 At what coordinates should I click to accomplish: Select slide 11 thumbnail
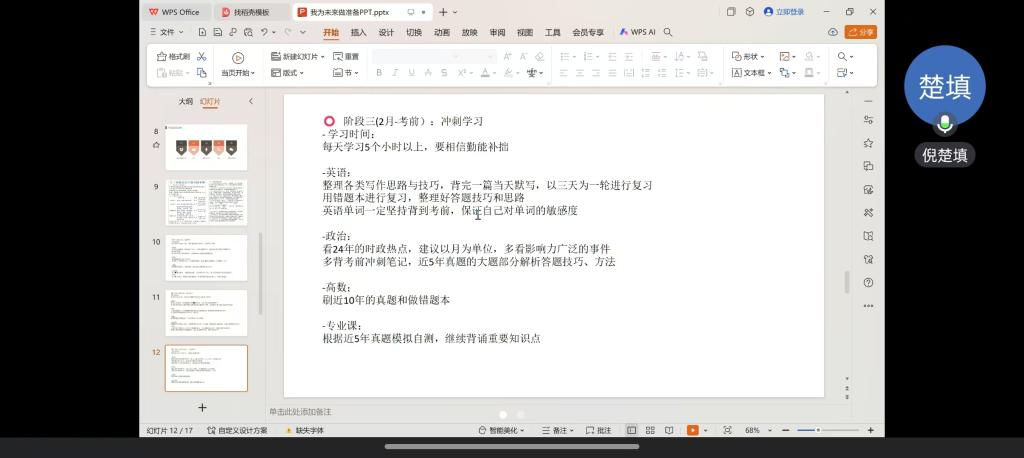pos(206,313)
